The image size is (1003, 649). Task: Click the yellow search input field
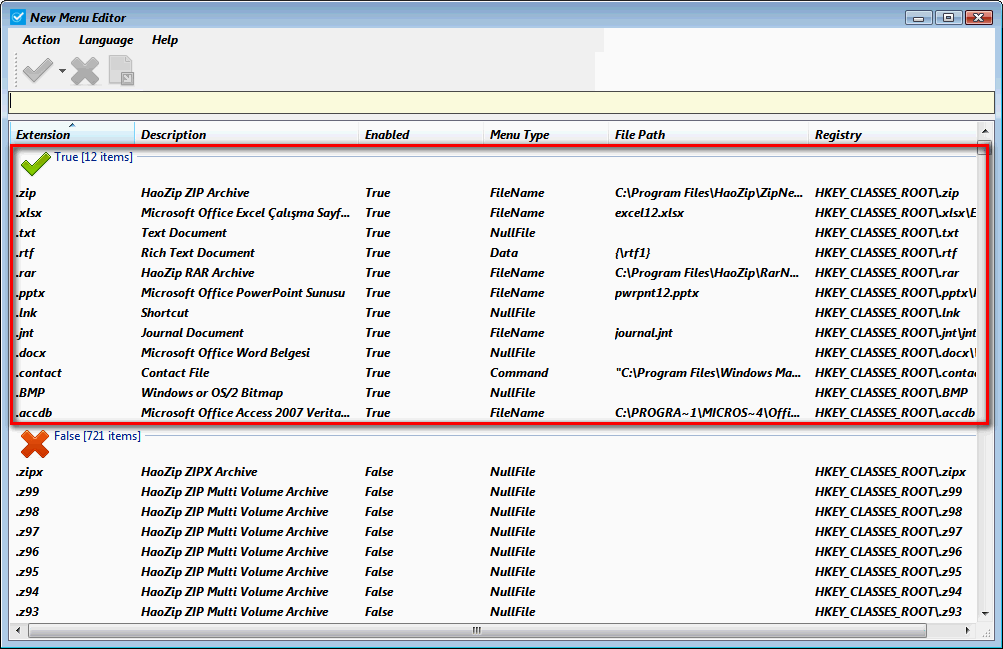coord(502,102)
